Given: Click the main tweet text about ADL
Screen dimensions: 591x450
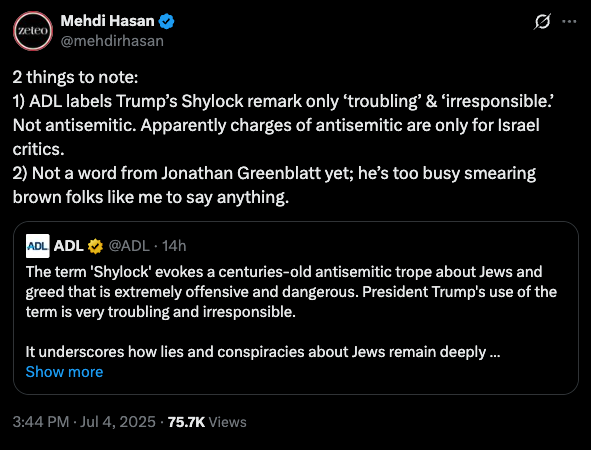Looking at the screenshot, I should tap(283, 137).
